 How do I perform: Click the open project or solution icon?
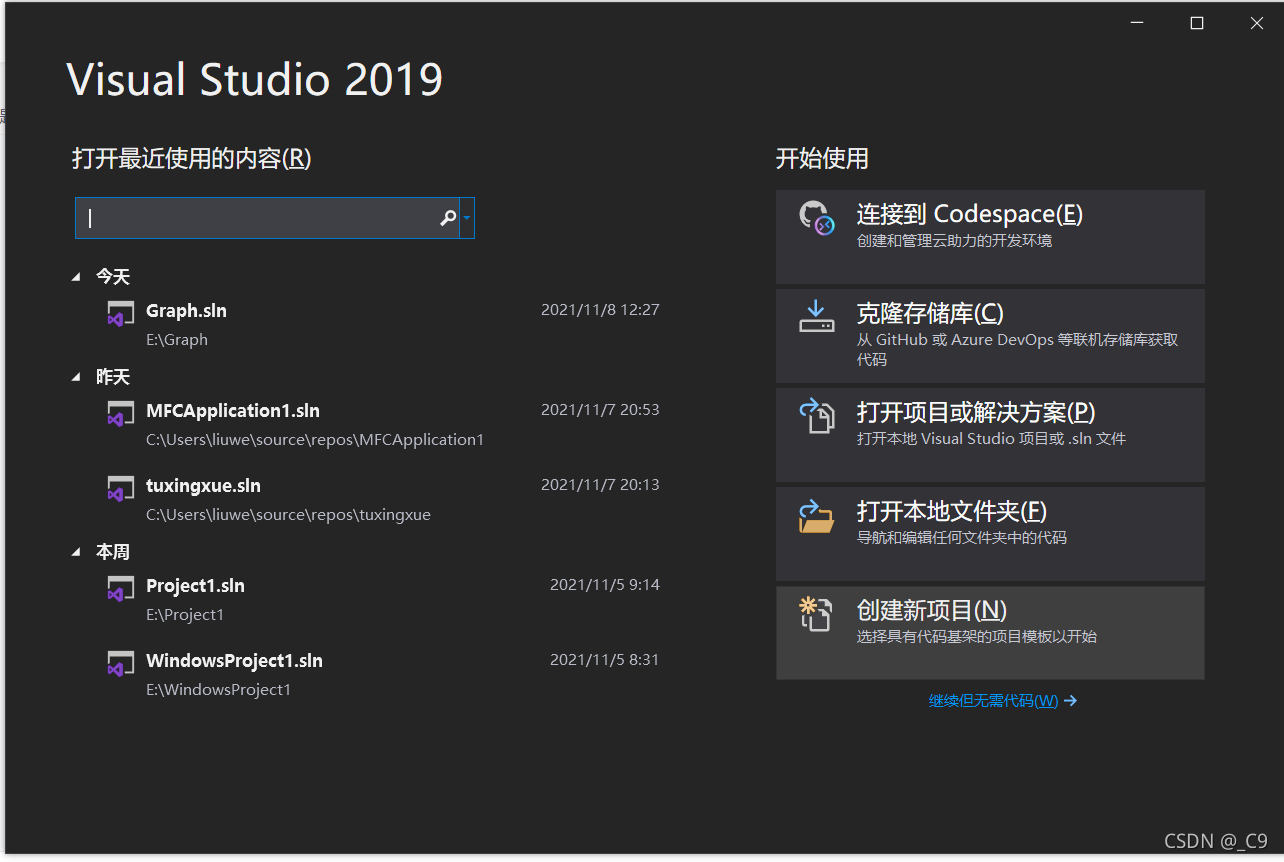pos(816,415)
